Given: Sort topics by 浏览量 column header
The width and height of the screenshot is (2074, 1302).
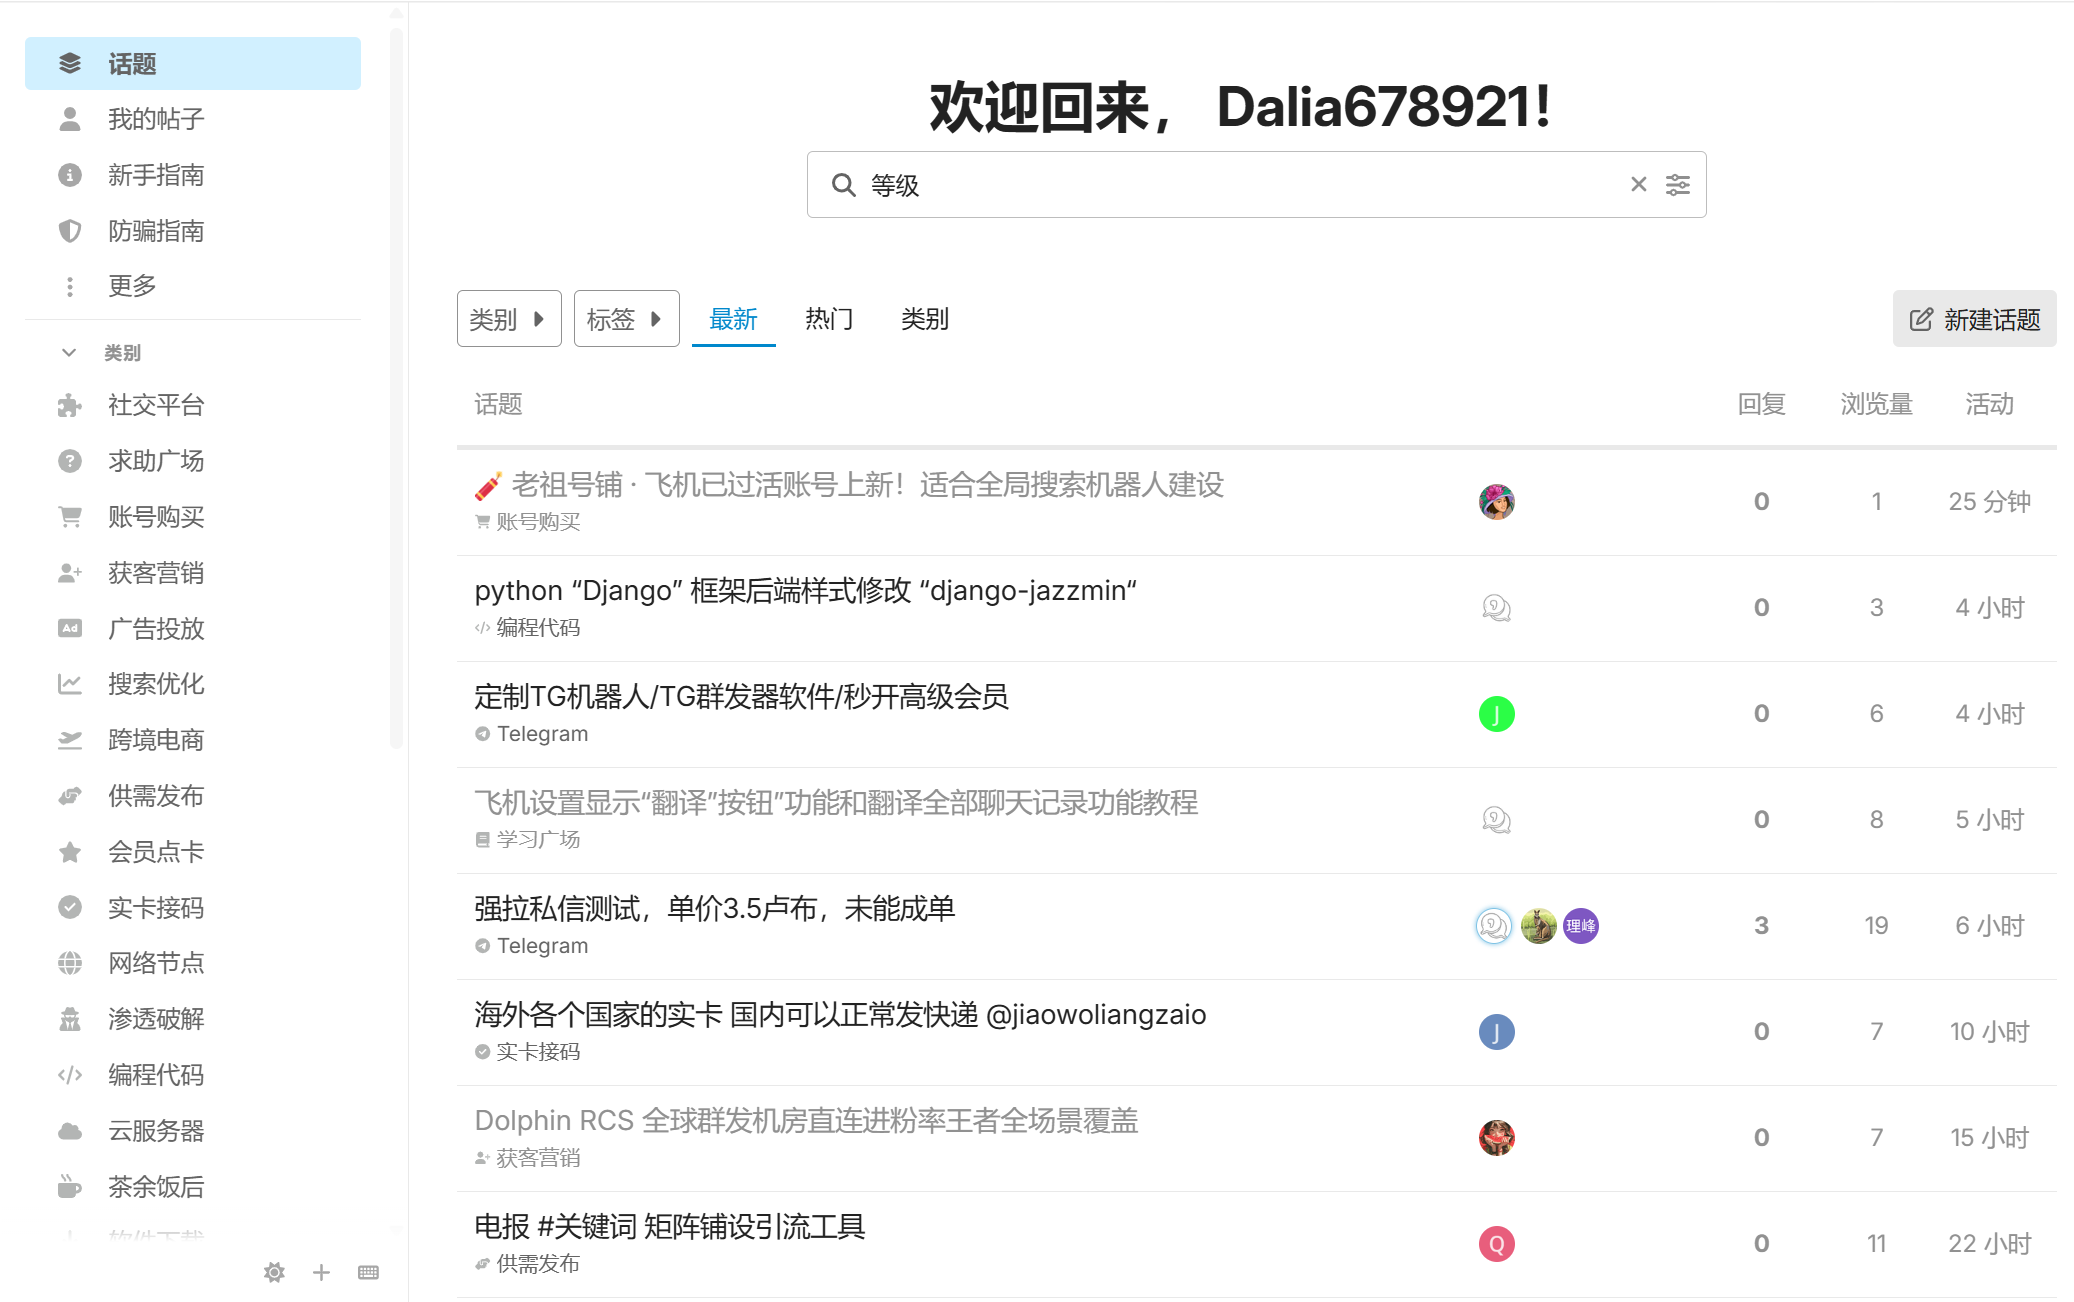Looking at the screenshot, I should point(1876,404).
